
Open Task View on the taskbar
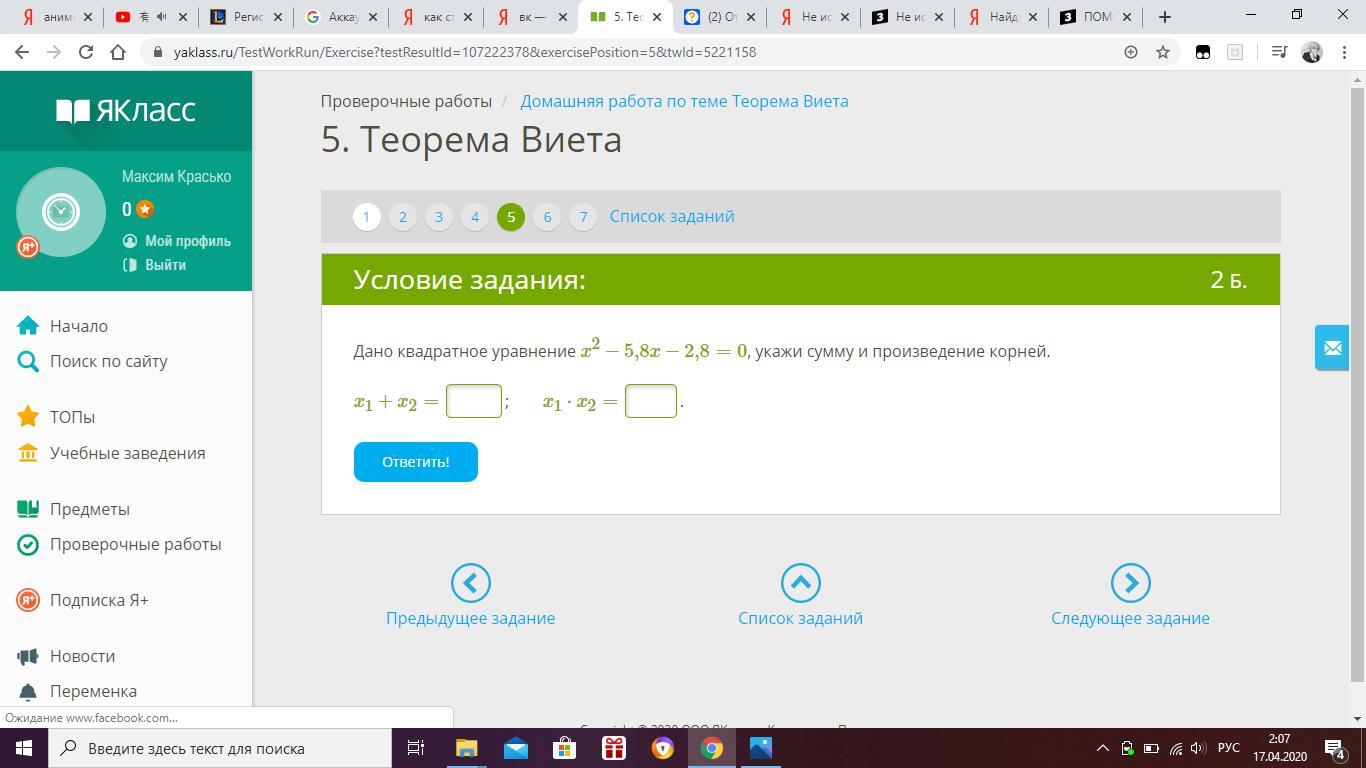[416, 748]
